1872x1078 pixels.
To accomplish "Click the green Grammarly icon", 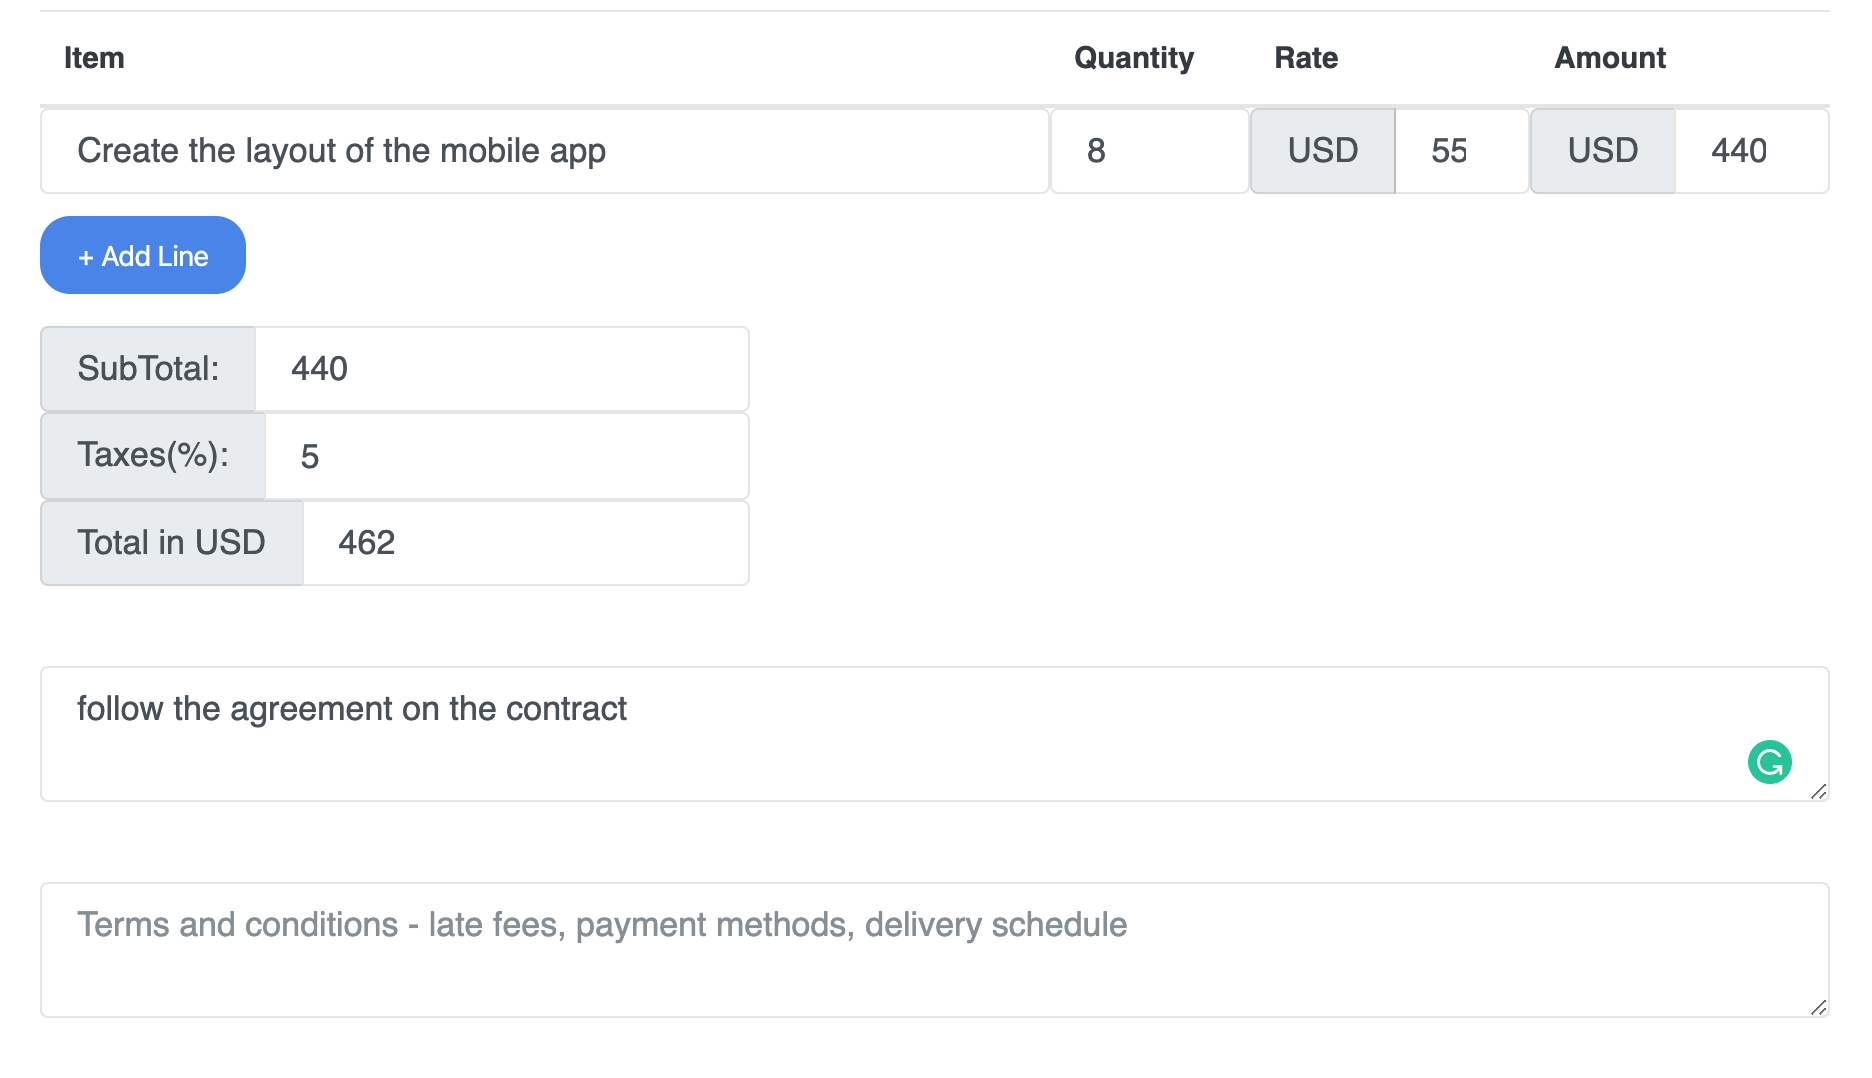I will point(1769,762).
